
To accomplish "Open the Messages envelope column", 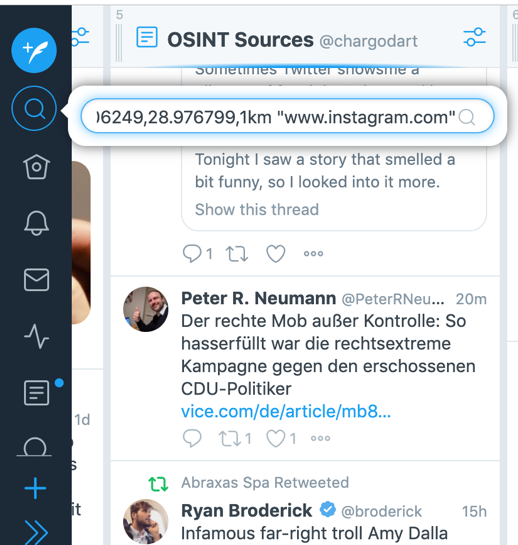I will (36, 279).
